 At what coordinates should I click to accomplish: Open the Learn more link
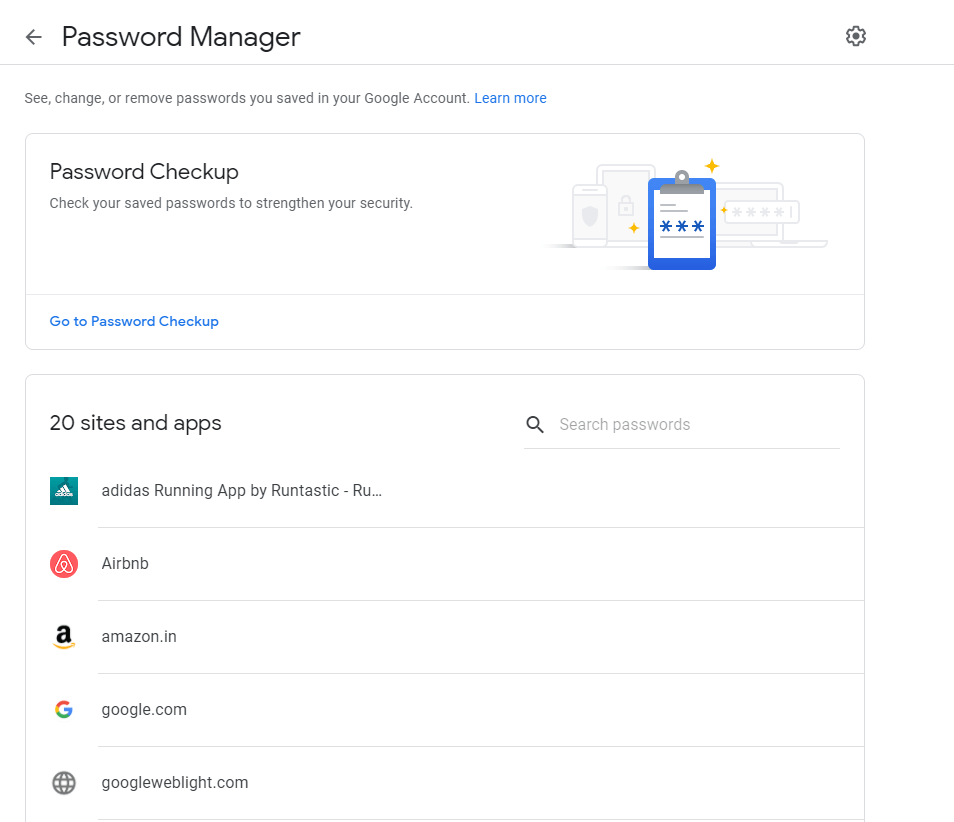(x=510, y=98)
